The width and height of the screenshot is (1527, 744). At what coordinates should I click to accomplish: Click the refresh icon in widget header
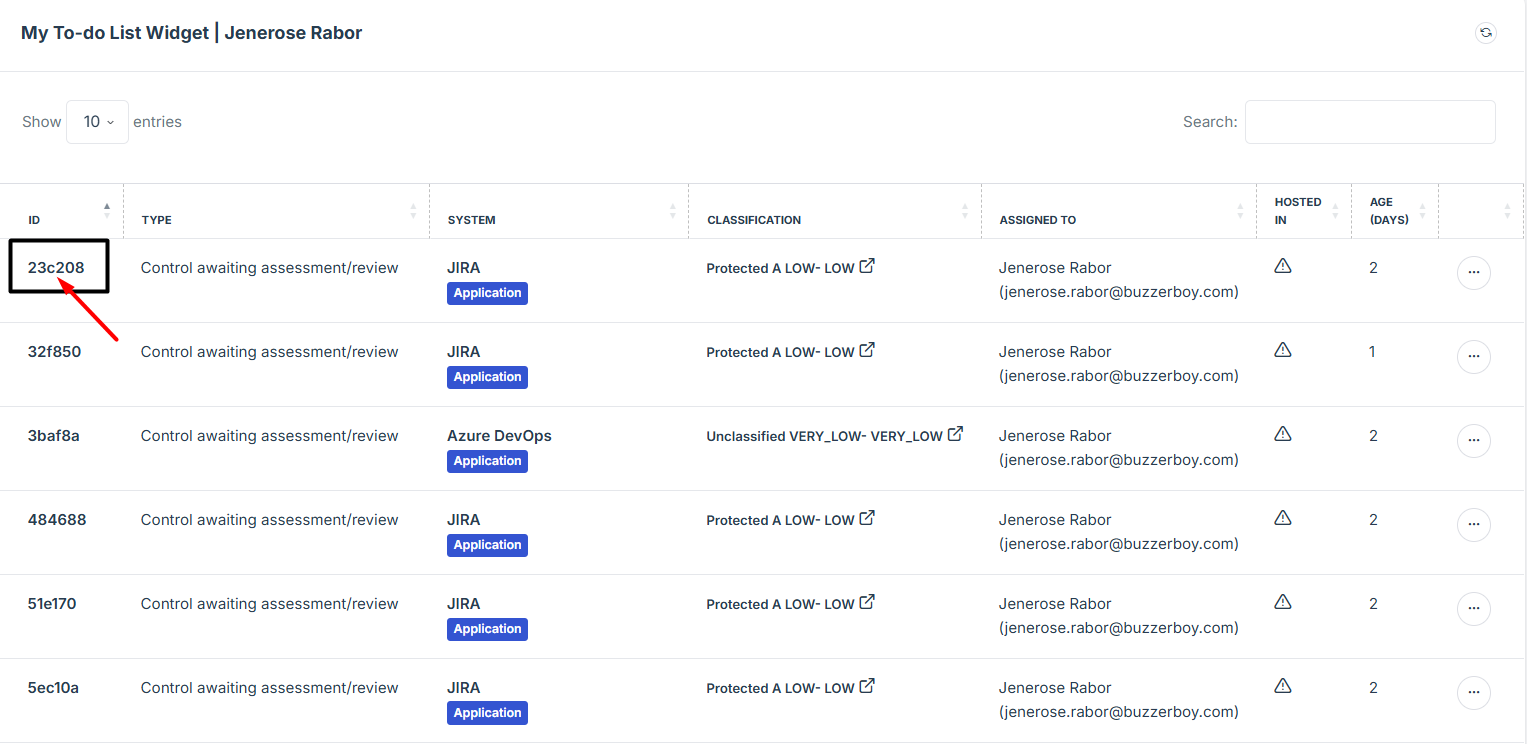click(1486, 33)
